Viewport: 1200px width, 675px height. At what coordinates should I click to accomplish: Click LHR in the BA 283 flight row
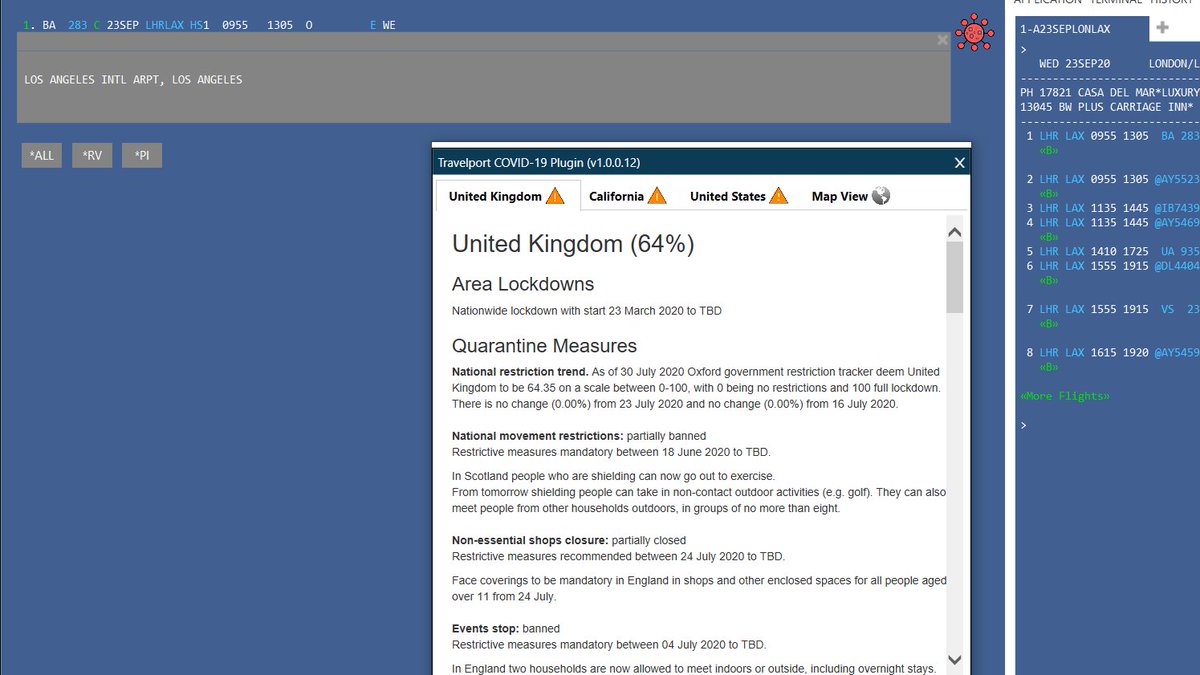pyautogui.click(x=1049, y=135)
